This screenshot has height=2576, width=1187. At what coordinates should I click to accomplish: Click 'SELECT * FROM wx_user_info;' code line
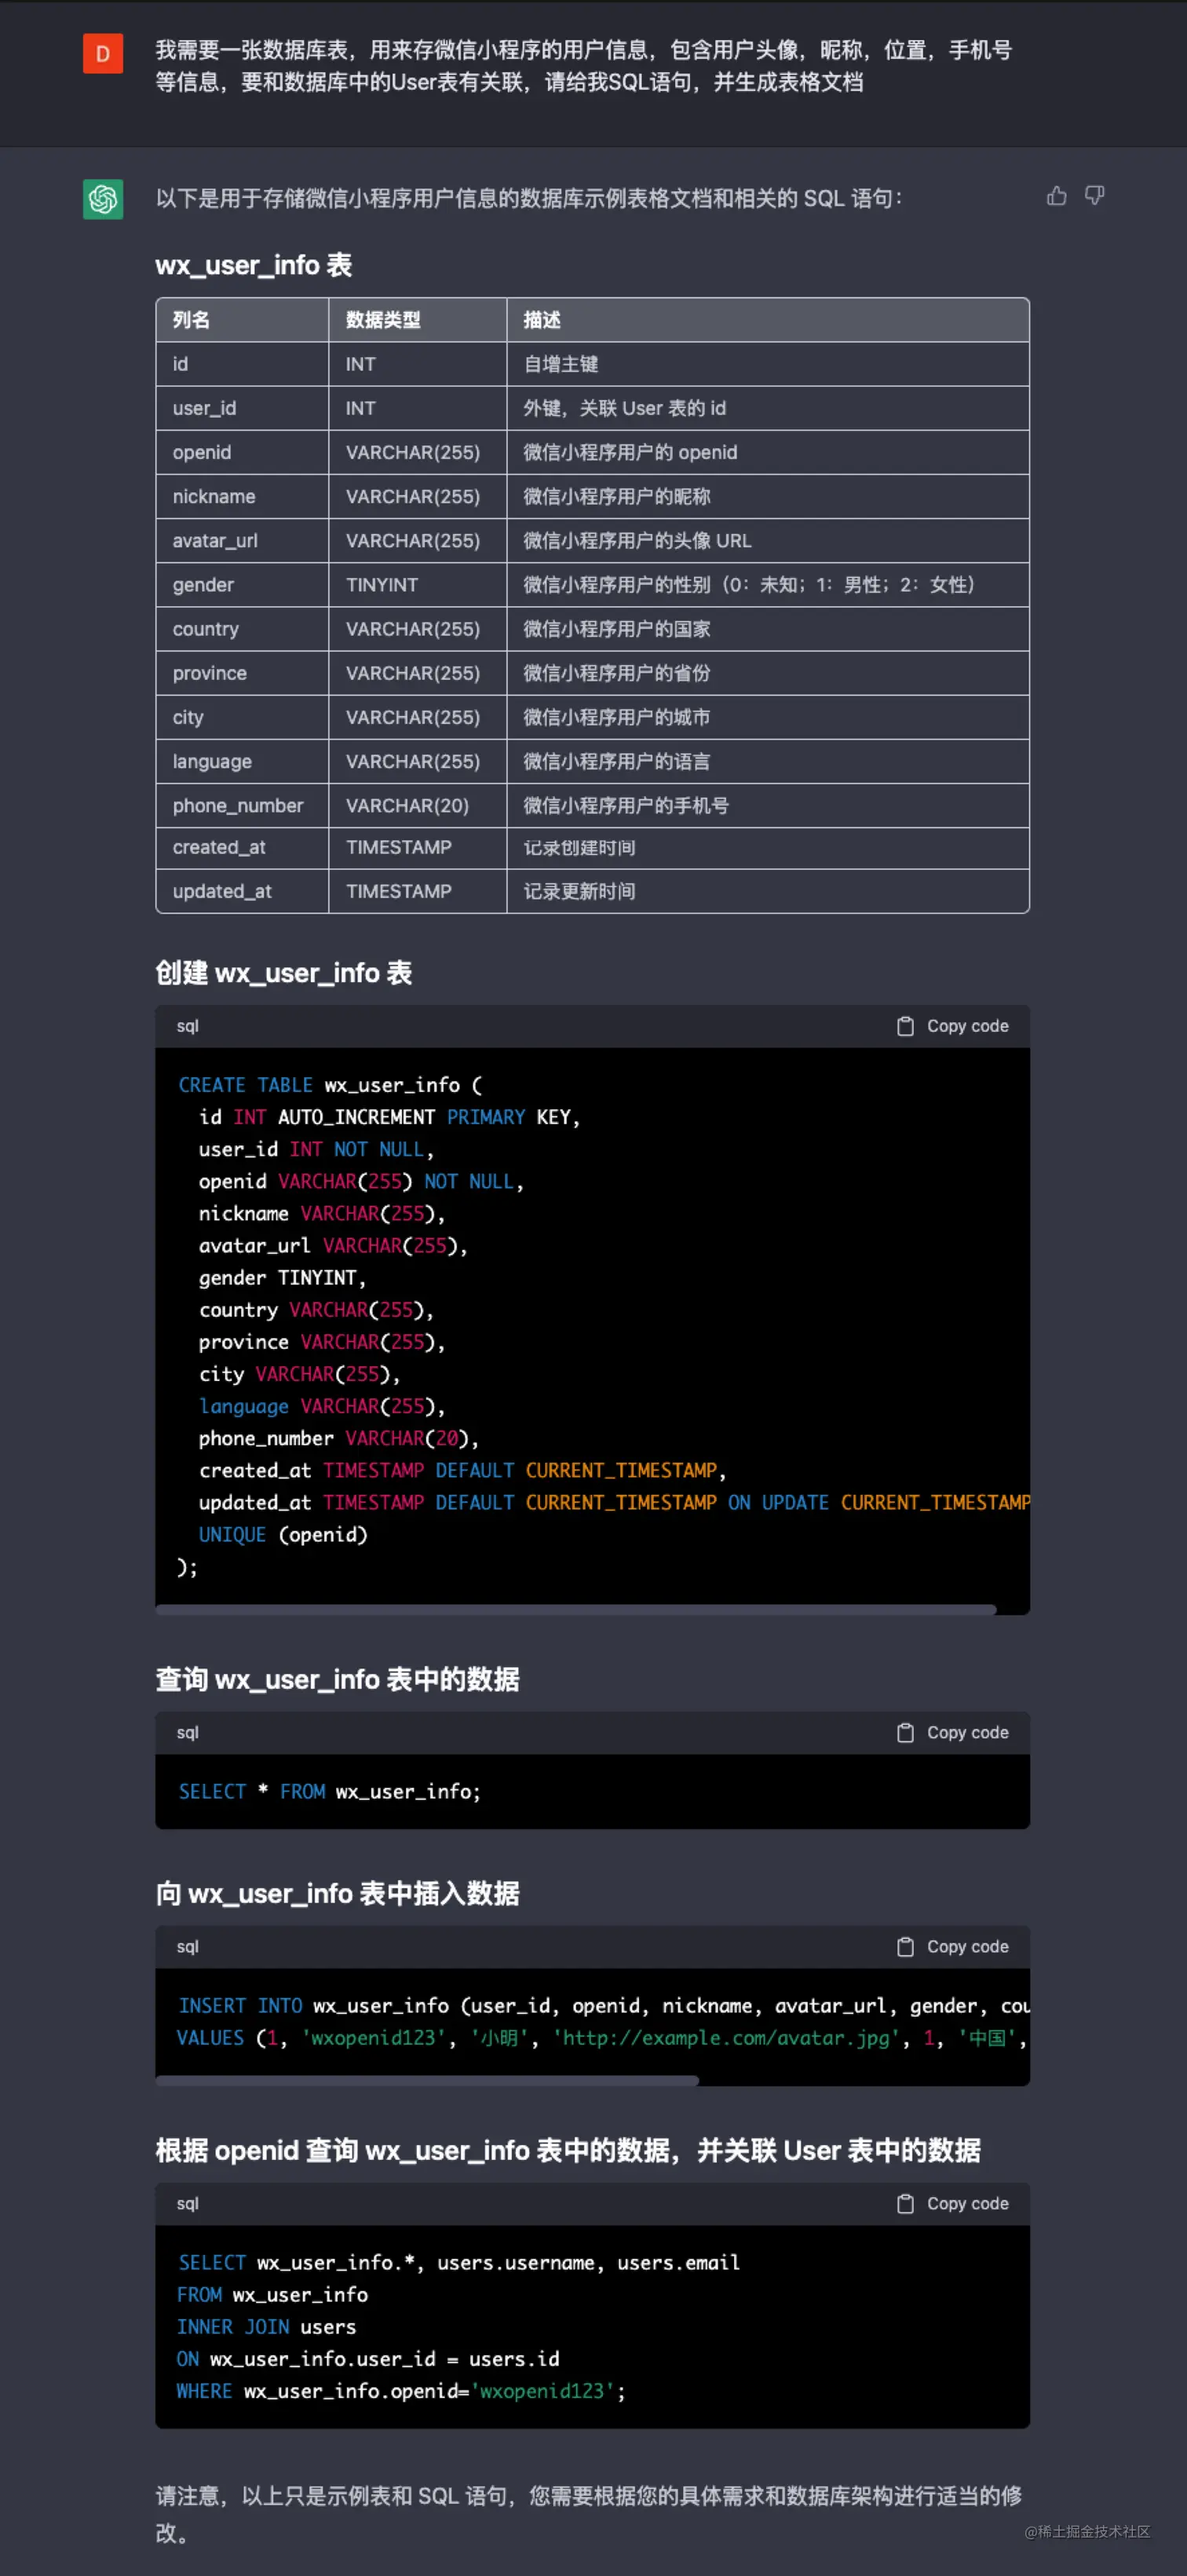pyautogui.click(x=329, y=1791)
